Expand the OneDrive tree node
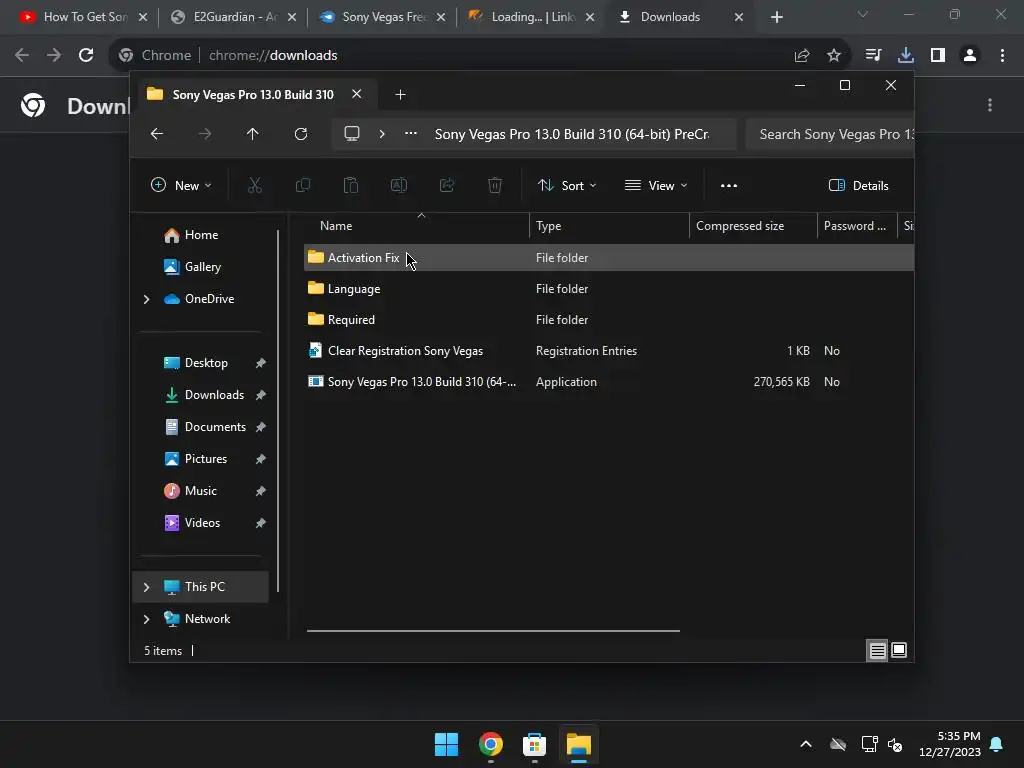The width and height of the screenshot is (1024, 768). click(146, 299)
